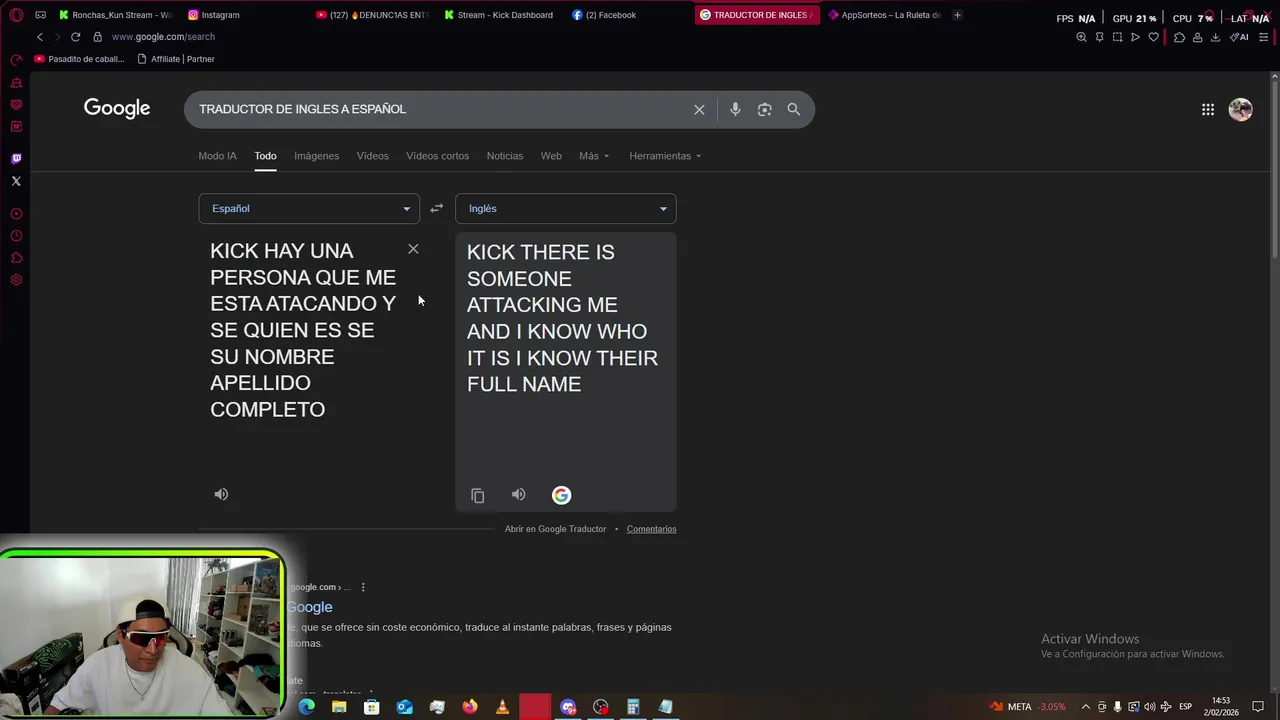Open the Google result title link

[x=310, y=607]
